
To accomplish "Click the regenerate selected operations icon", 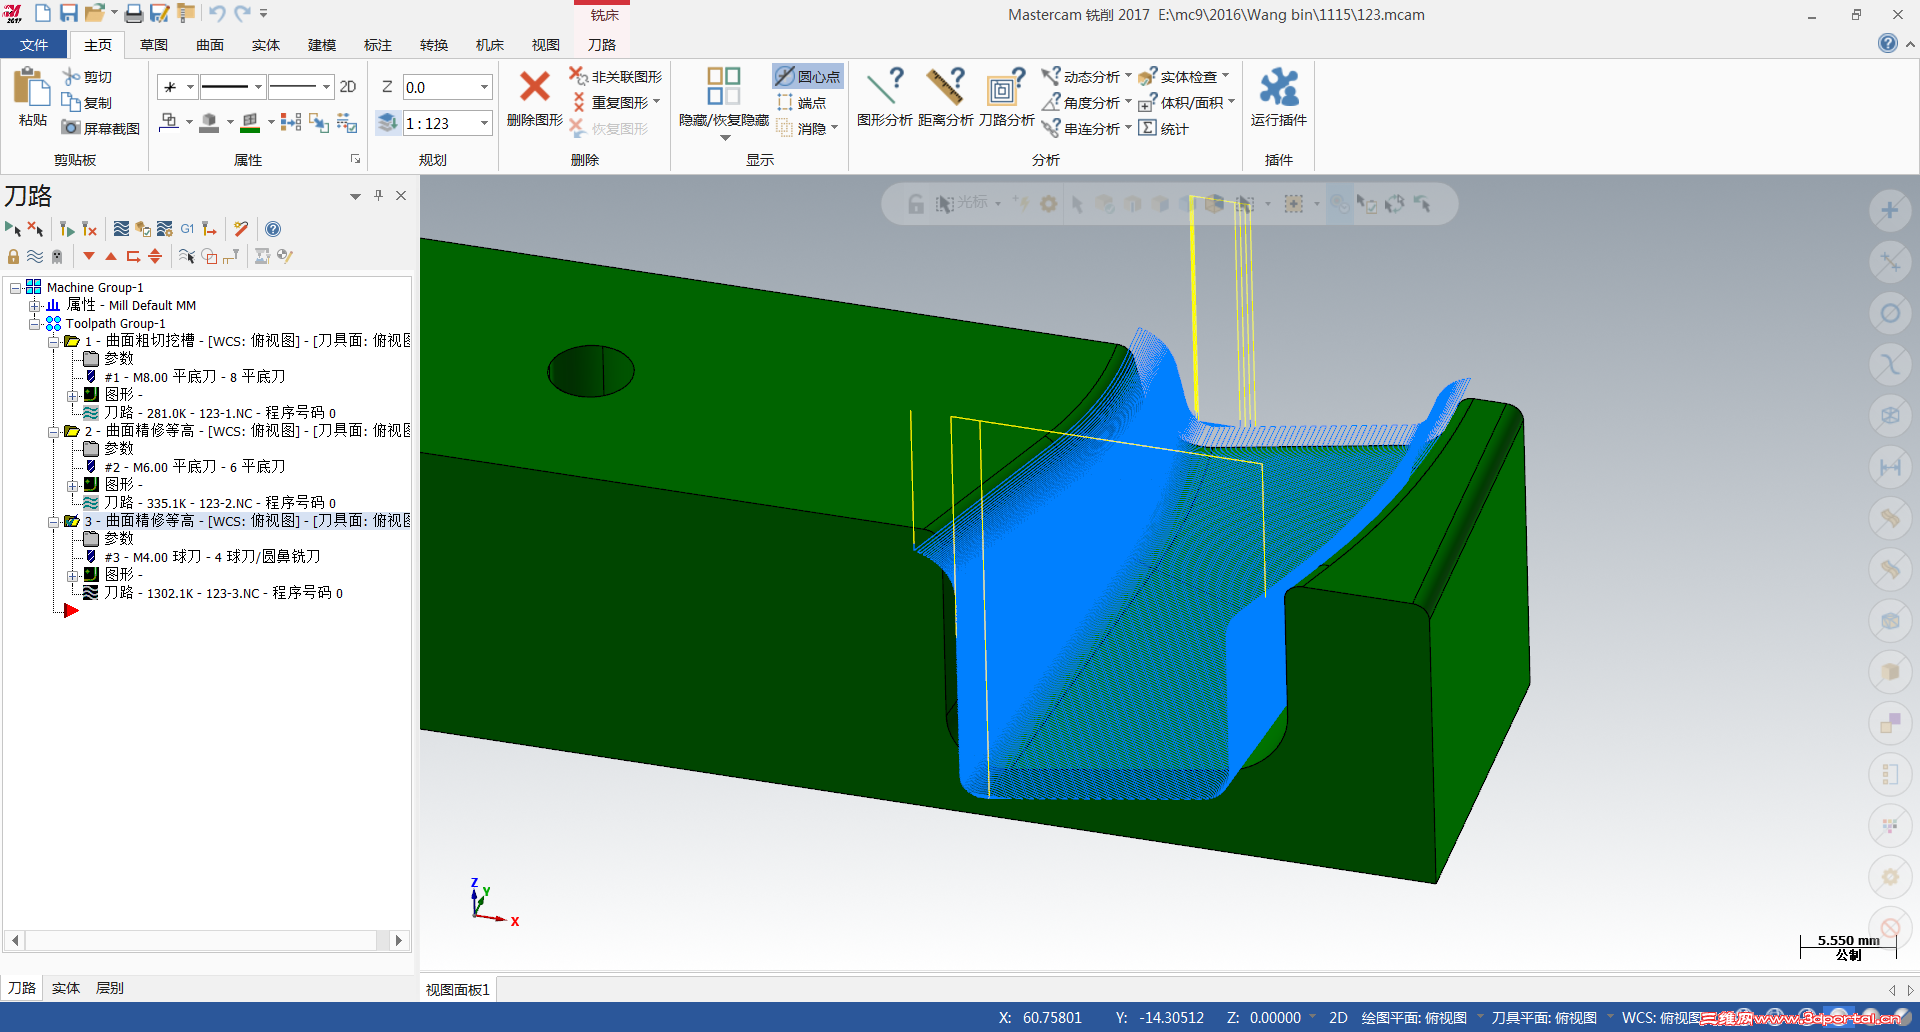I will (66, 229).
